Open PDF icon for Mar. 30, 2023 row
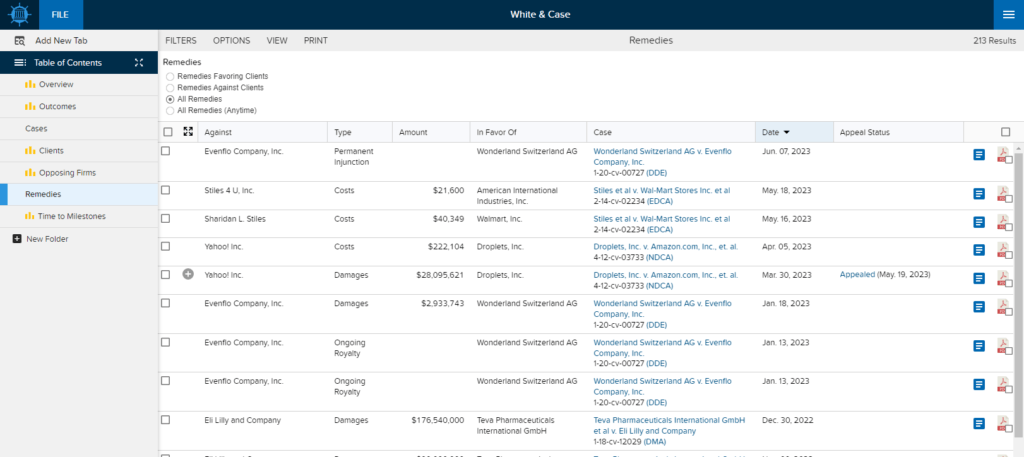The height and width of the screenshot is (457, 1024). click(x=1002, y=278)
